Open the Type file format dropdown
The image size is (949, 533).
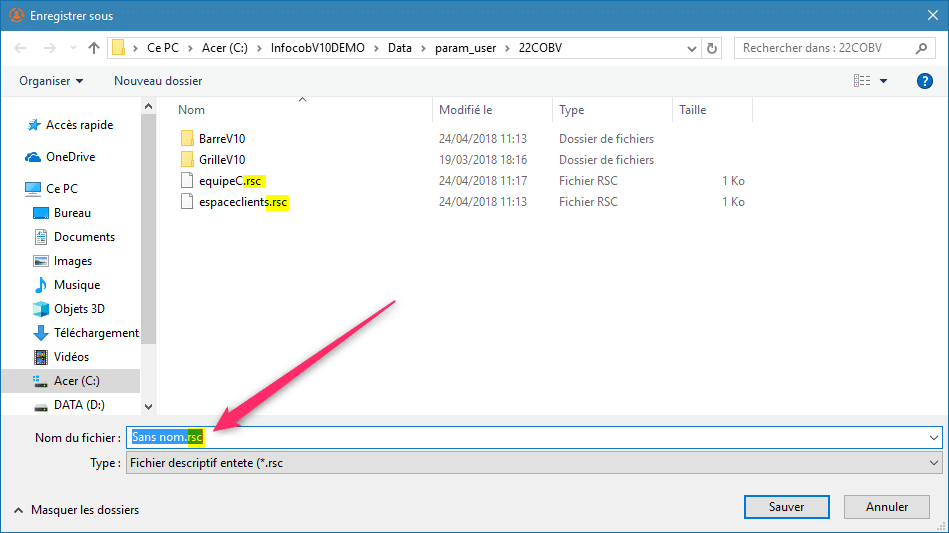point(934,463)
